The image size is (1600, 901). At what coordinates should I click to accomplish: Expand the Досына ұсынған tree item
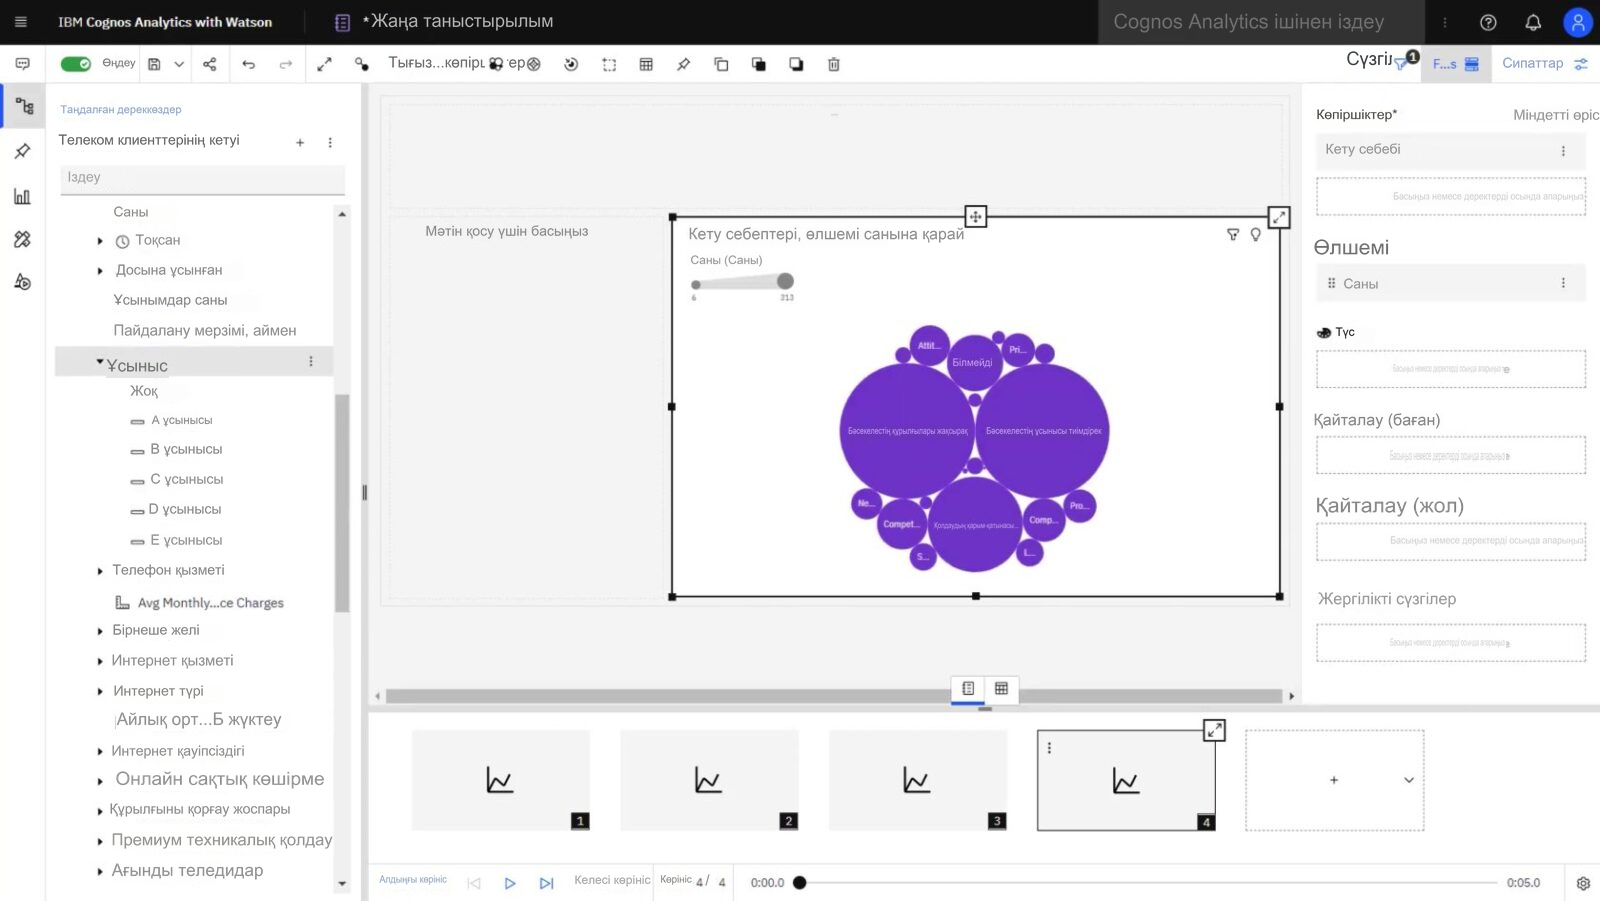point(100,271)
